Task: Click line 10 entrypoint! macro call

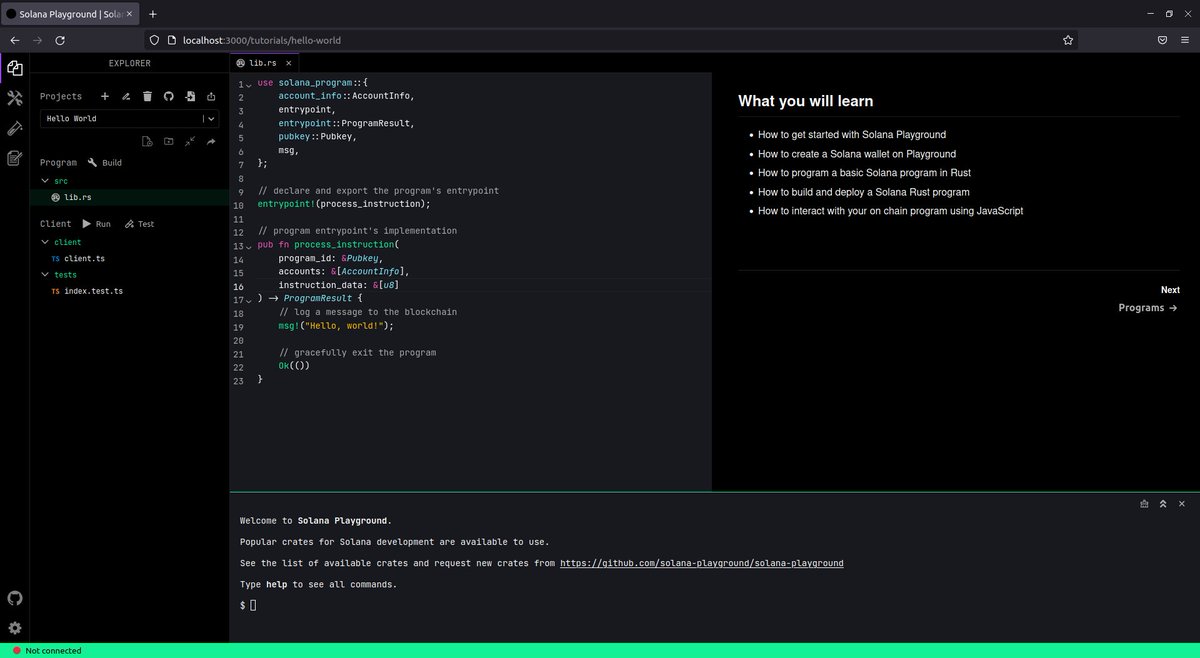Action: (343, 204)
